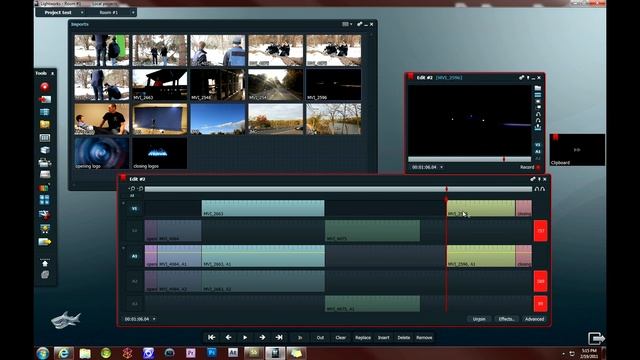The image size is (640, 360).
Task: Click the Ungroup button in timeline
Action: point(479,319)
